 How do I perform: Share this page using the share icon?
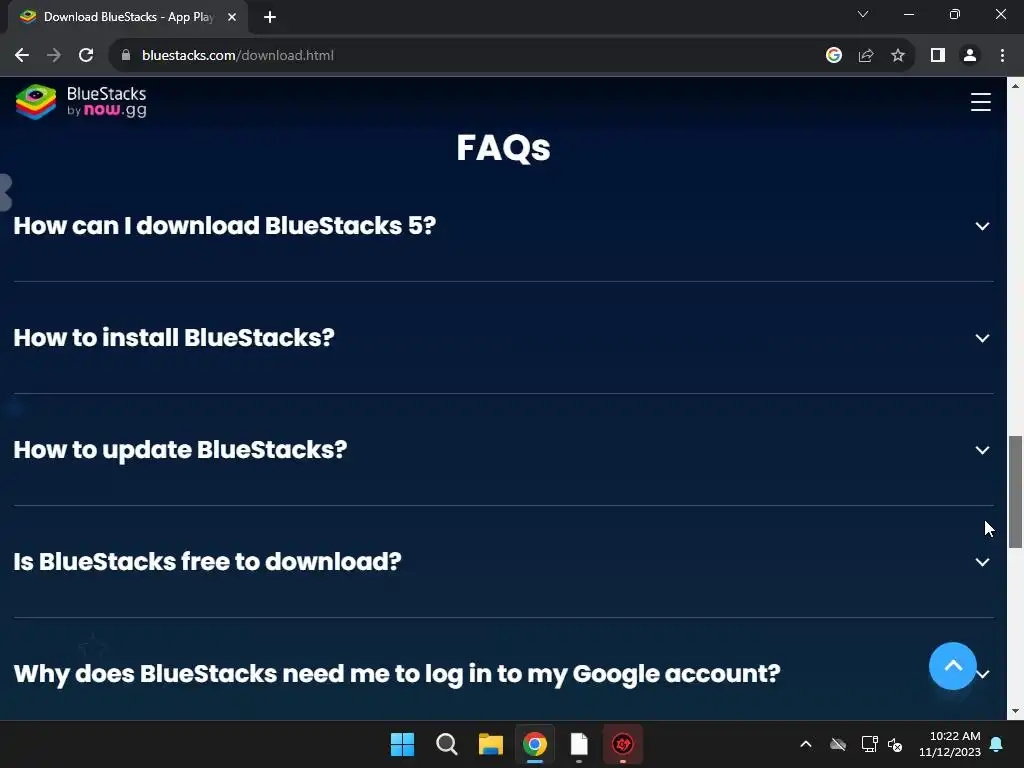point(866,56)
